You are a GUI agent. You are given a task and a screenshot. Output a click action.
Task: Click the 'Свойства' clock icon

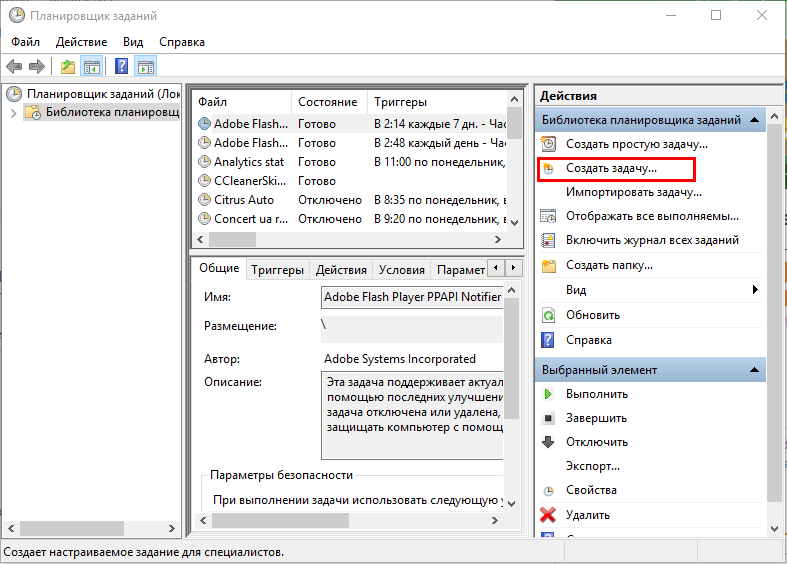point(549,491)
